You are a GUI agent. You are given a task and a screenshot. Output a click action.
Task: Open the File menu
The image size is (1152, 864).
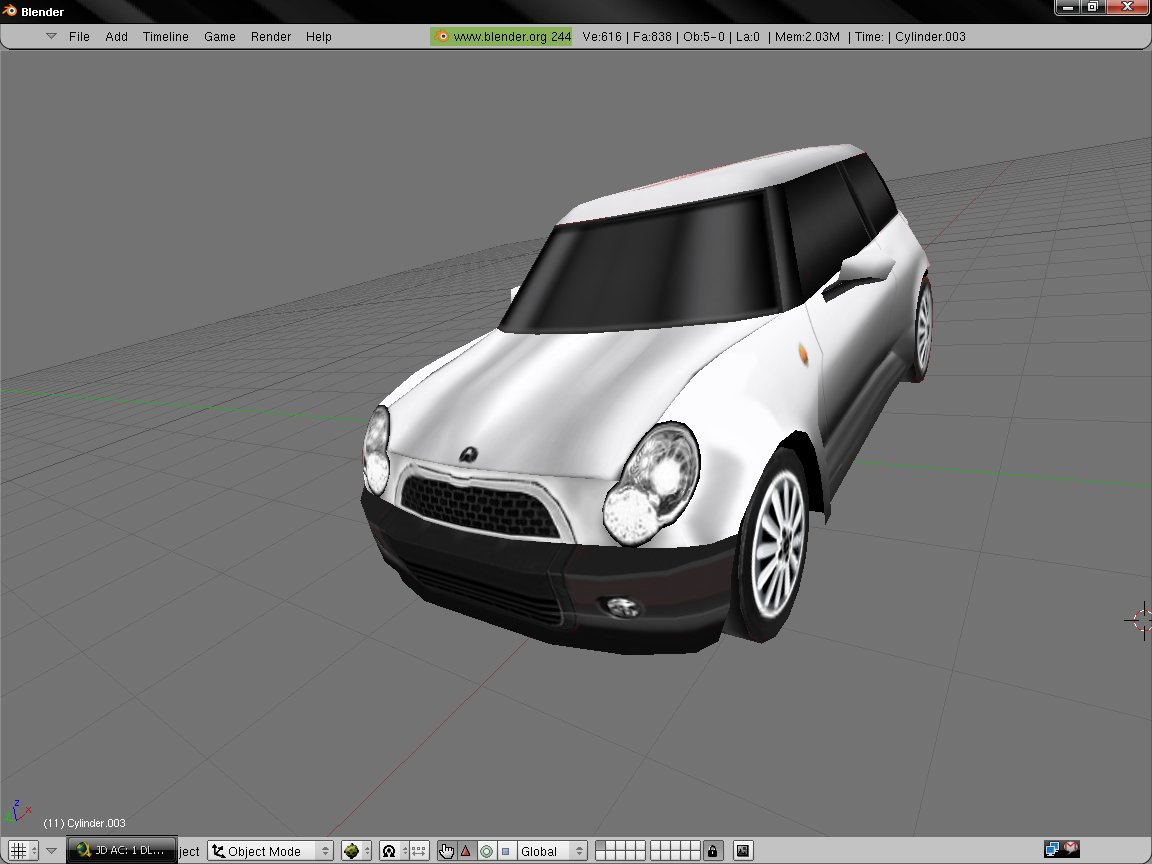79,37
